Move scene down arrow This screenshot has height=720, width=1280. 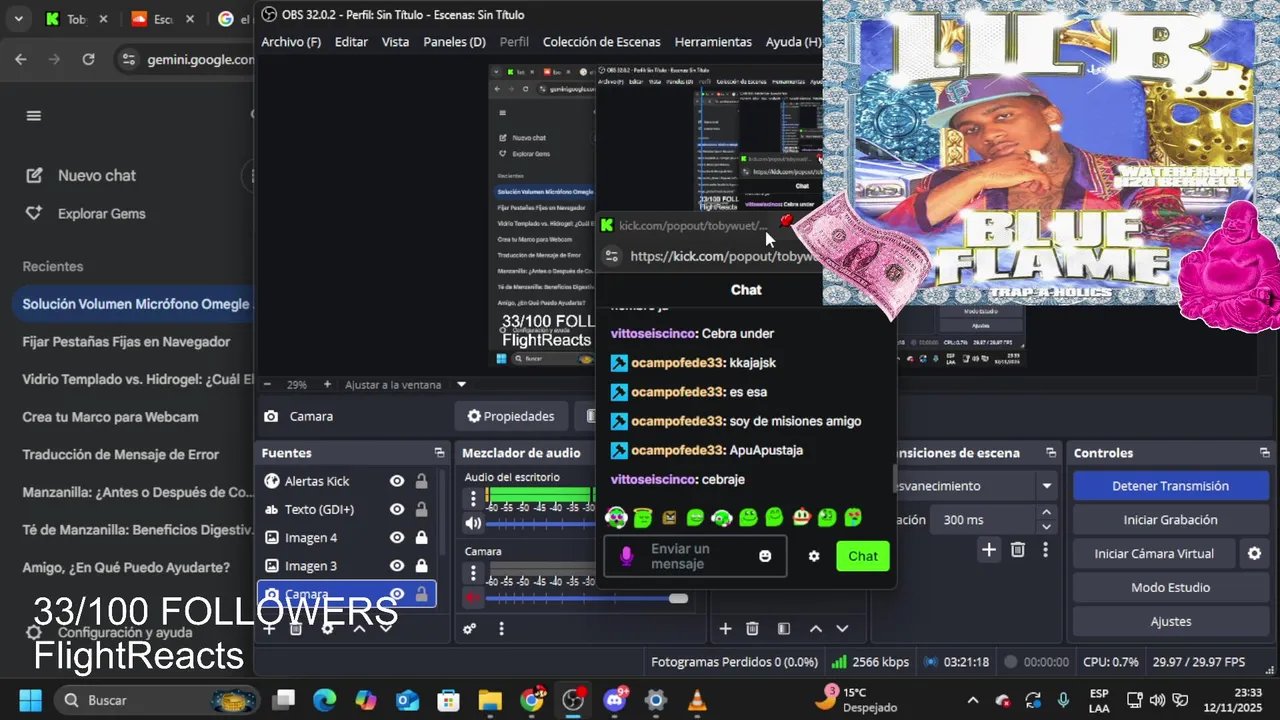coord(842,629)
